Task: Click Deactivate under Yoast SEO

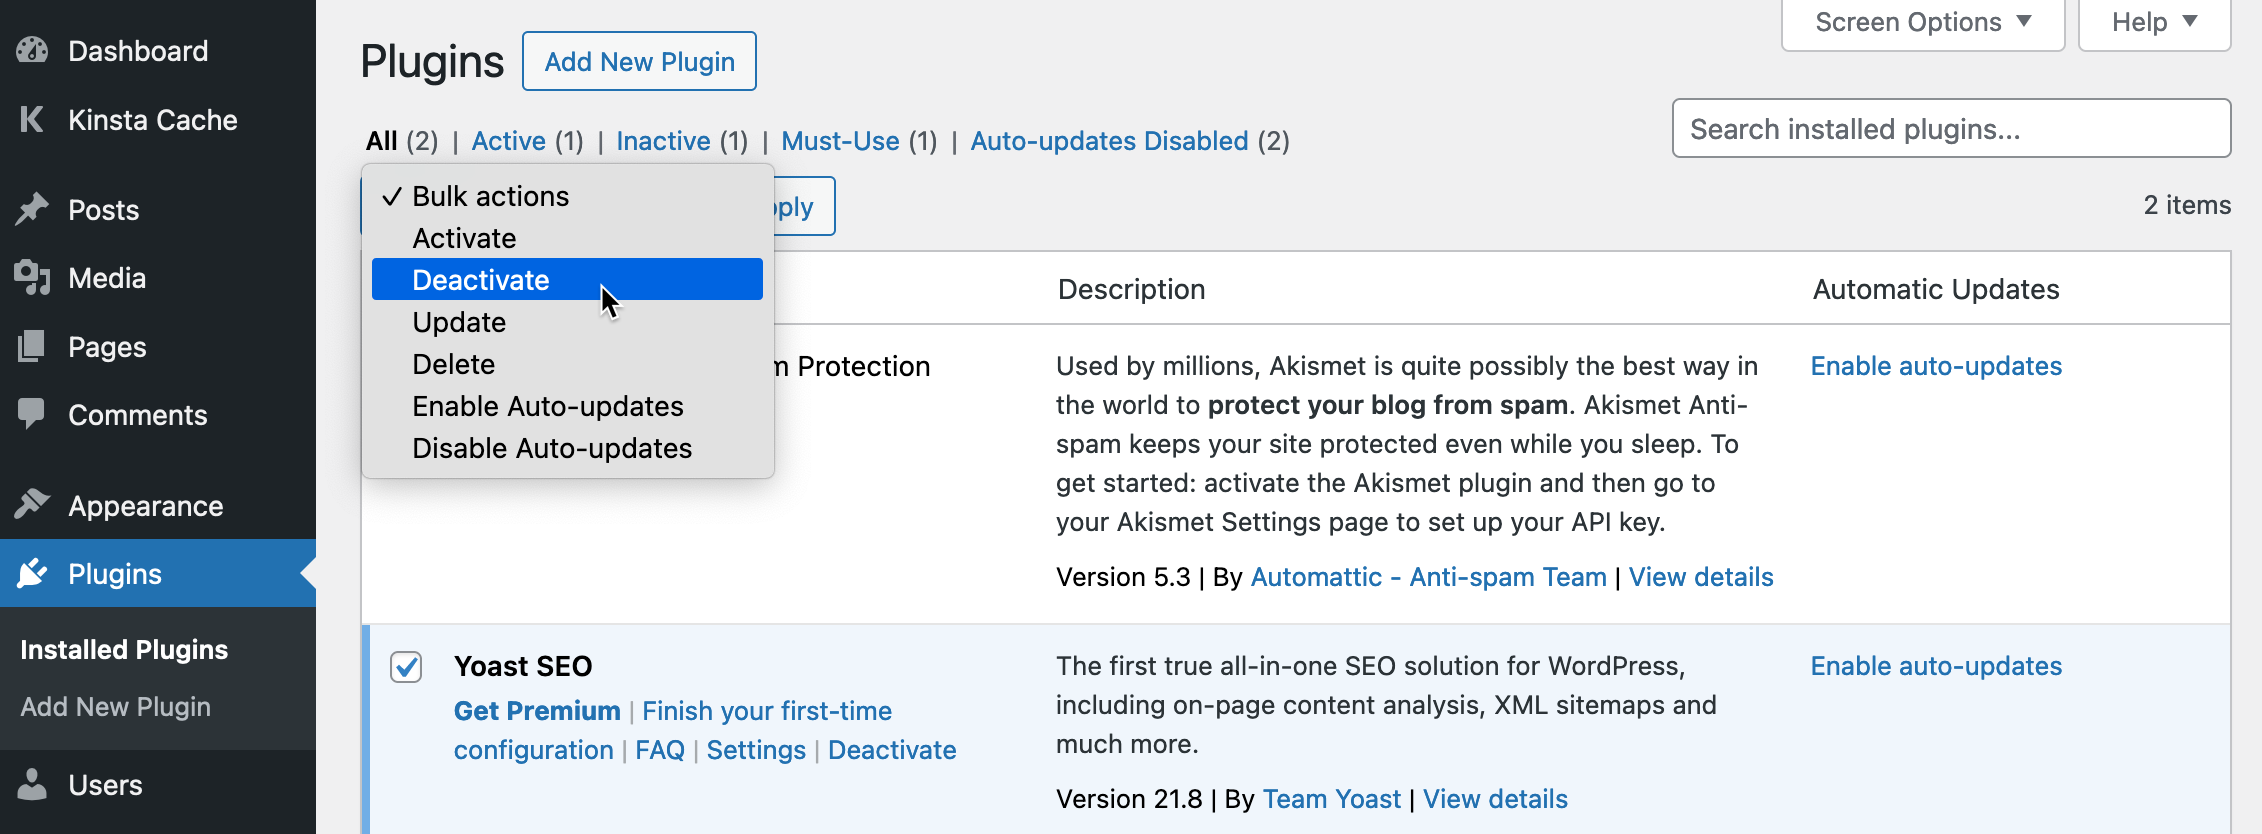Action: [x=892, y=750]
